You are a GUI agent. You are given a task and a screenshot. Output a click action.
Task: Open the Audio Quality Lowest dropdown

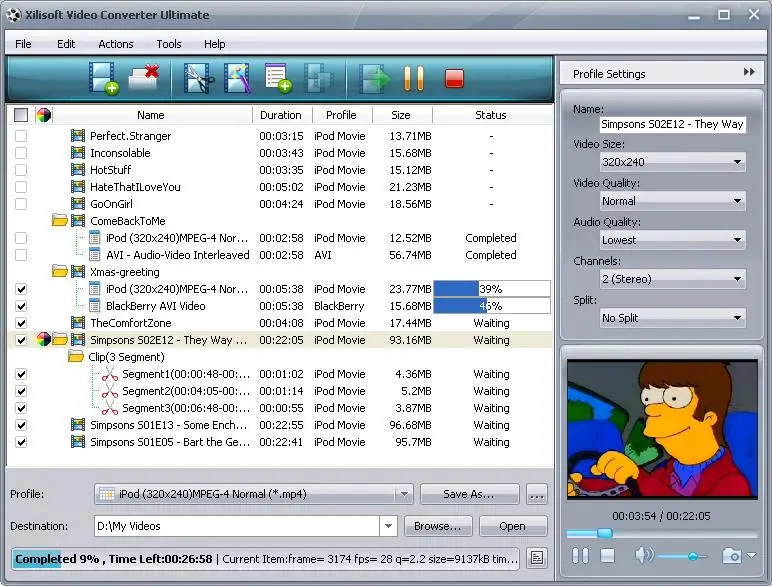[673, 240]
